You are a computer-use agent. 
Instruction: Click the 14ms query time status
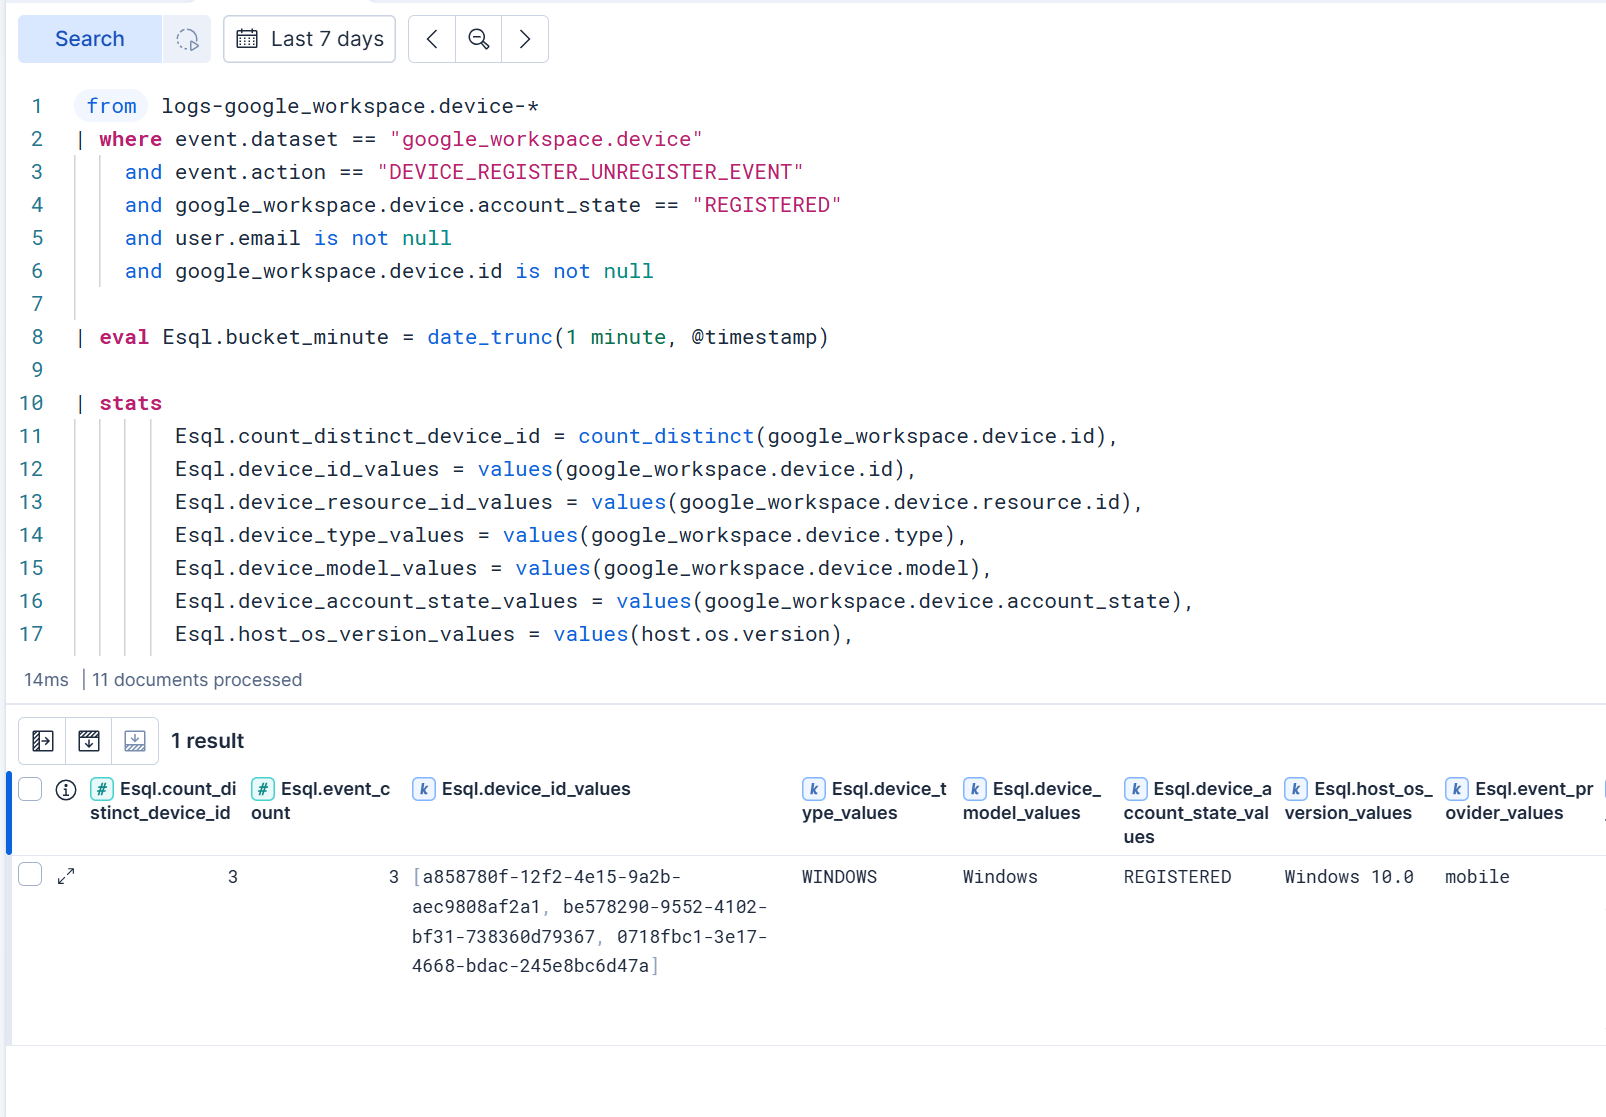46,680
